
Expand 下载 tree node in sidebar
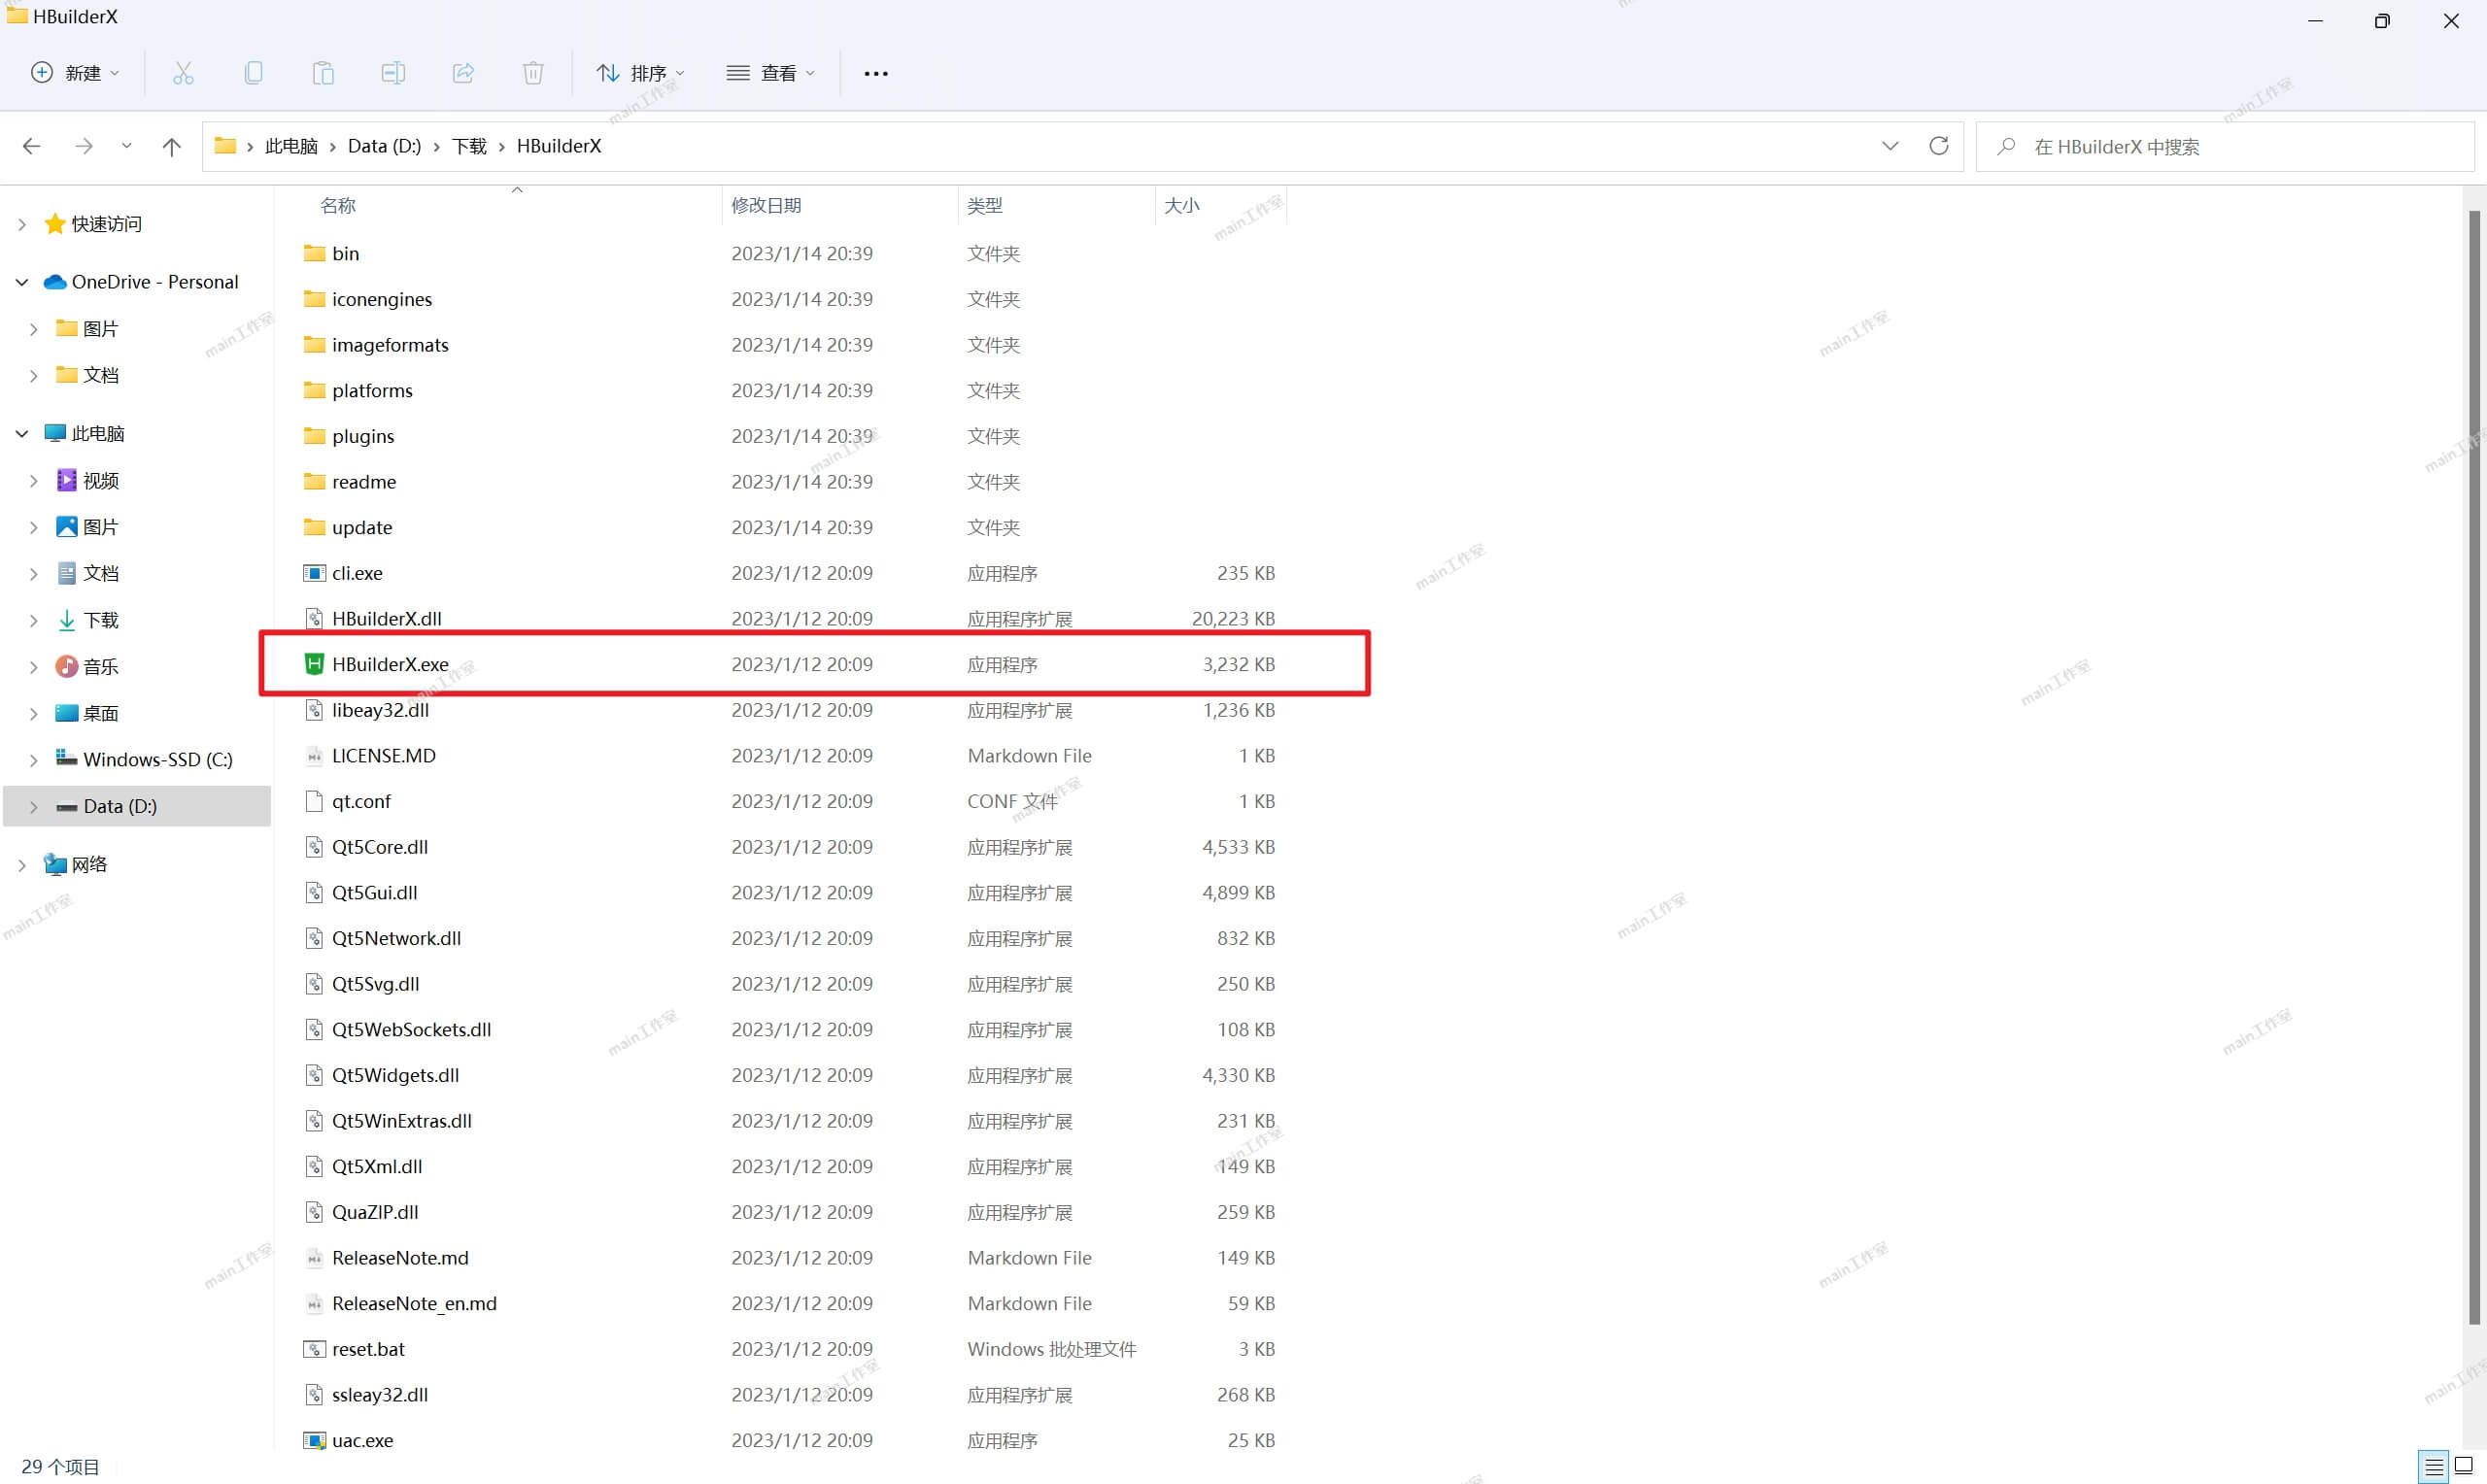[34, 620]
